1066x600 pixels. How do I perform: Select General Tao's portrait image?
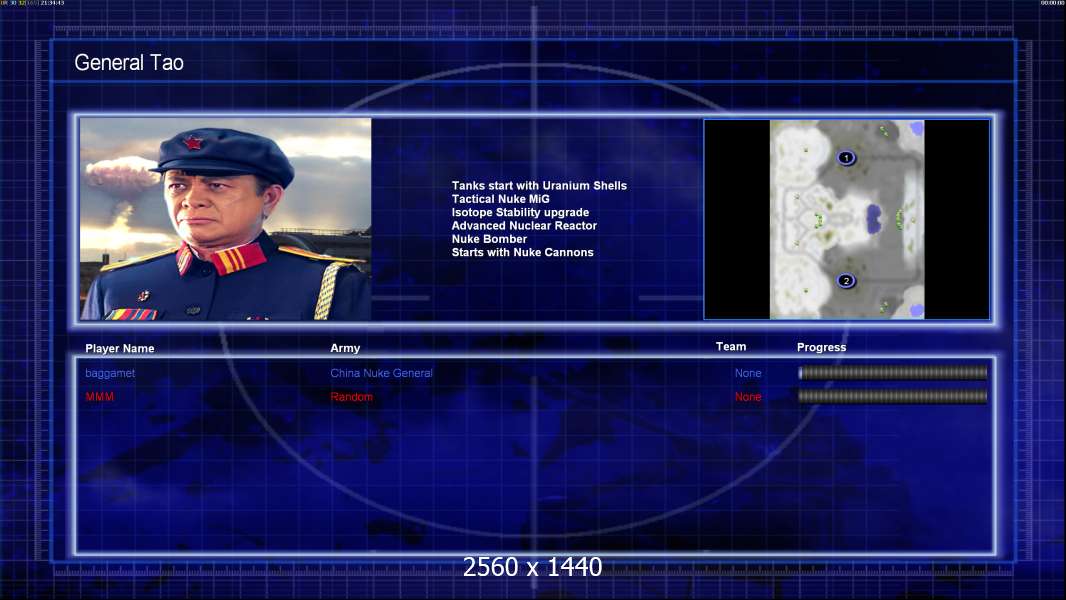(x=226, y=219)
